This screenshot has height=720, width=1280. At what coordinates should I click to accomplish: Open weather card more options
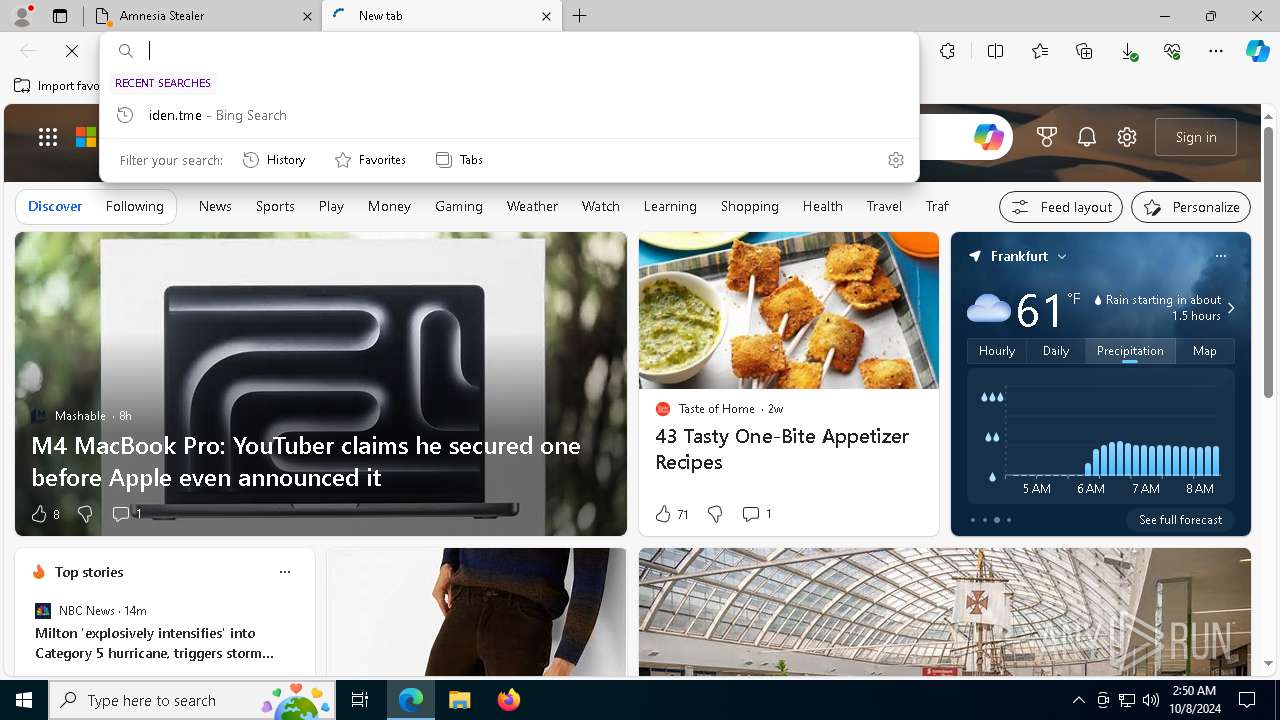(1221, 256)
